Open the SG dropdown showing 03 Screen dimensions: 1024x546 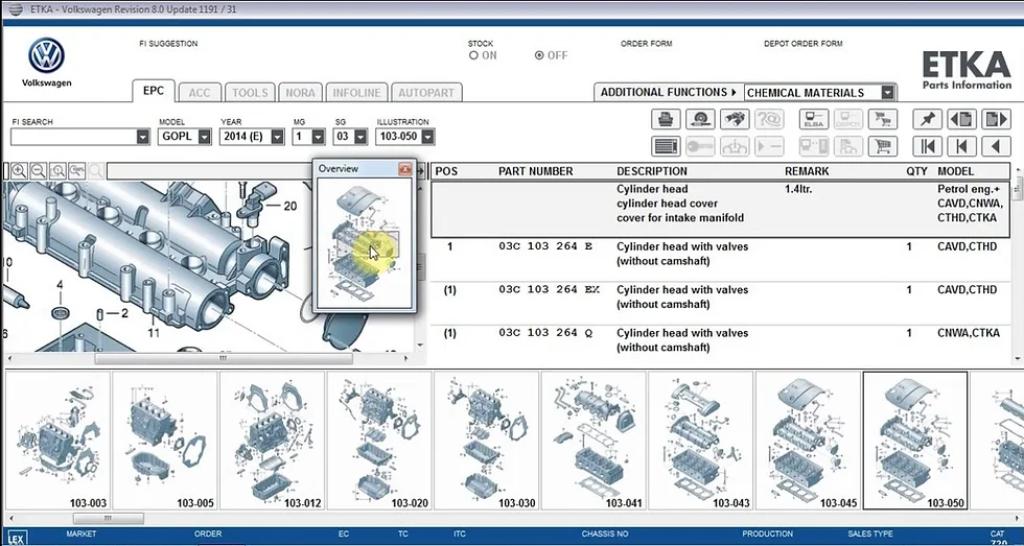pyautogui.click(x=361, y=137)
